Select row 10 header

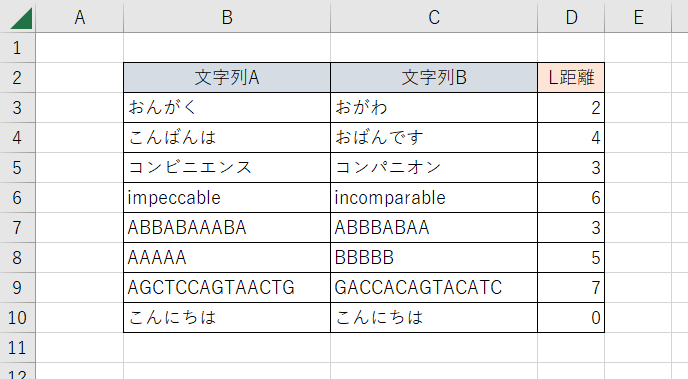tap(17, 318)
